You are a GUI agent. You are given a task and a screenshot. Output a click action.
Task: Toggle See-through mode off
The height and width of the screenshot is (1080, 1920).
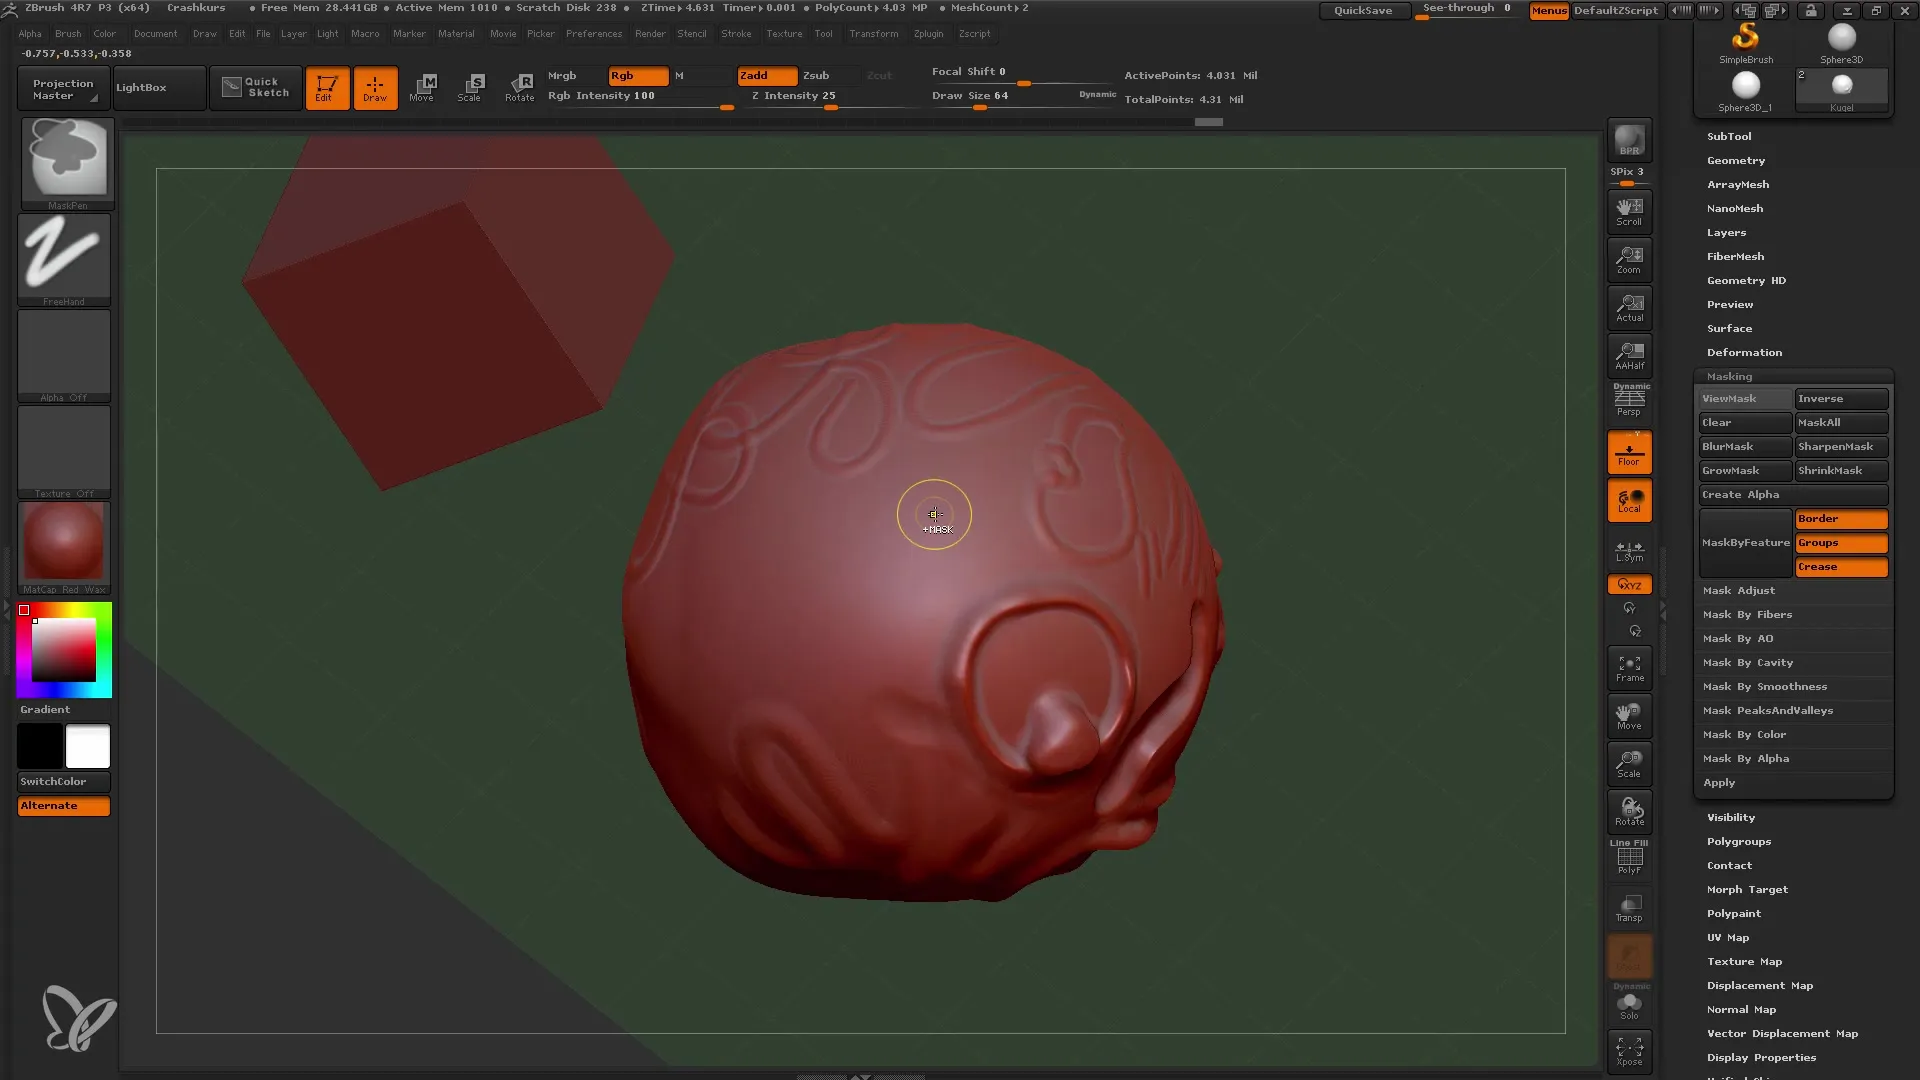tap(1469, 9)
